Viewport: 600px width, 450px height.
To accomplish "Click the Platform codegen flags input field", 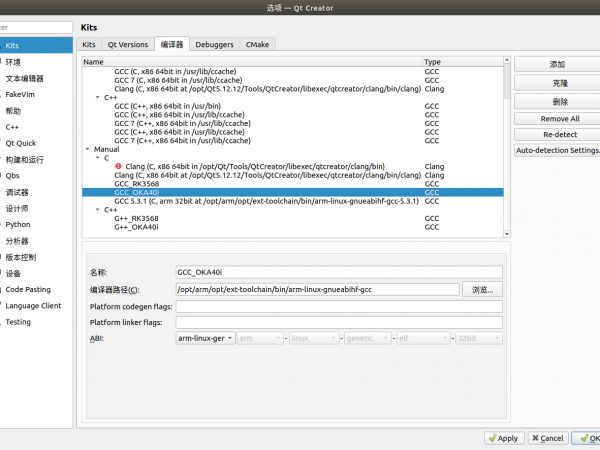I will (x=339, y=306).
